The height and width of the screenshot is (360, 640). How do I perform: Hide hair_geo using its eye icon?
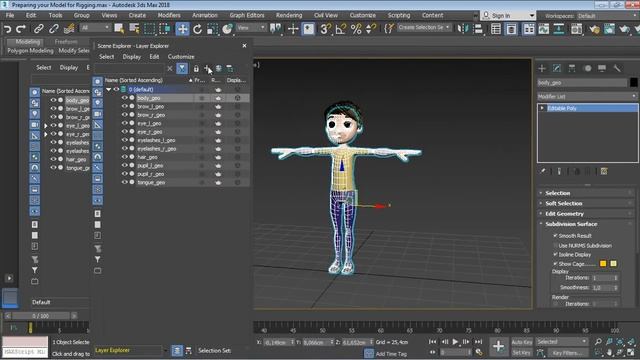click(124, 157)
